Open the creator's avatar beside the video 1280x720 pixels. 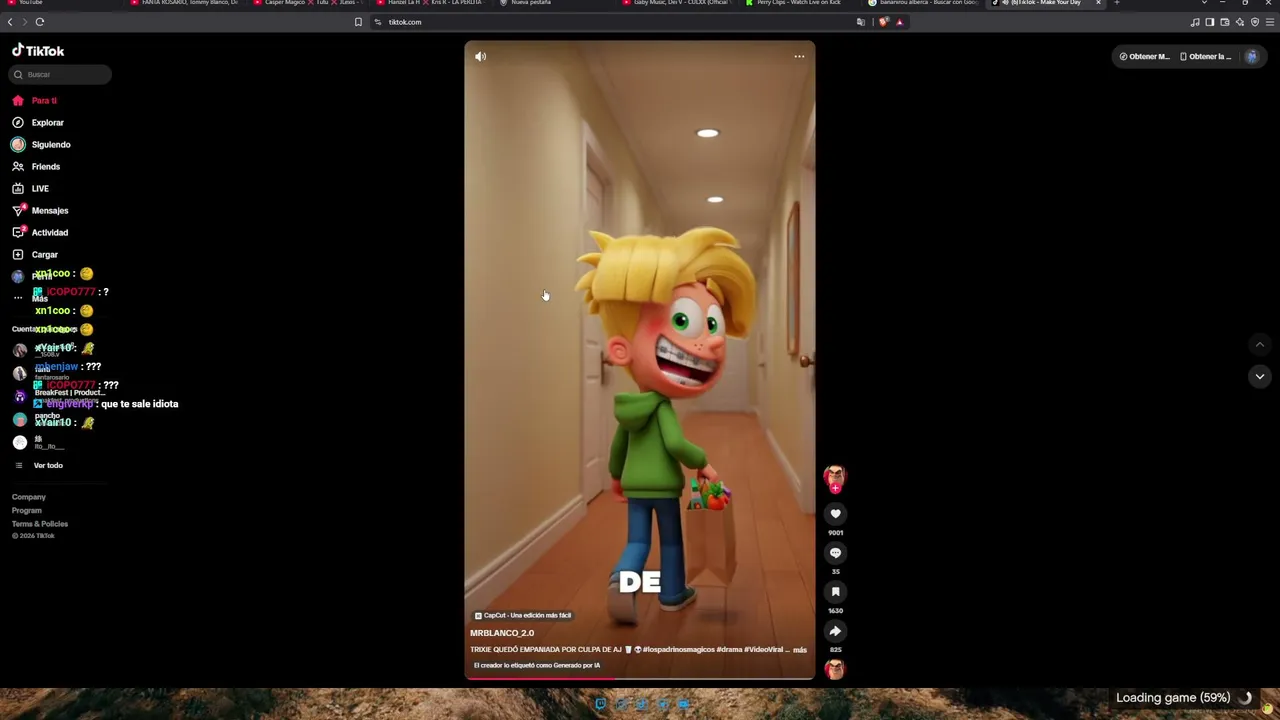835,477
